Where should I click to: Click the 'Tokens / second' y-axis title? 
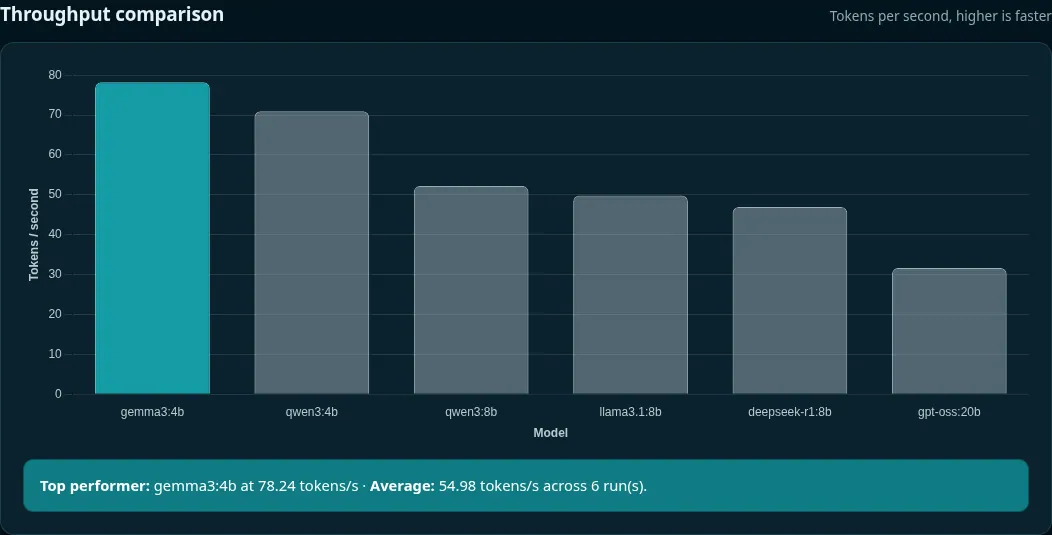click(34, 234)
